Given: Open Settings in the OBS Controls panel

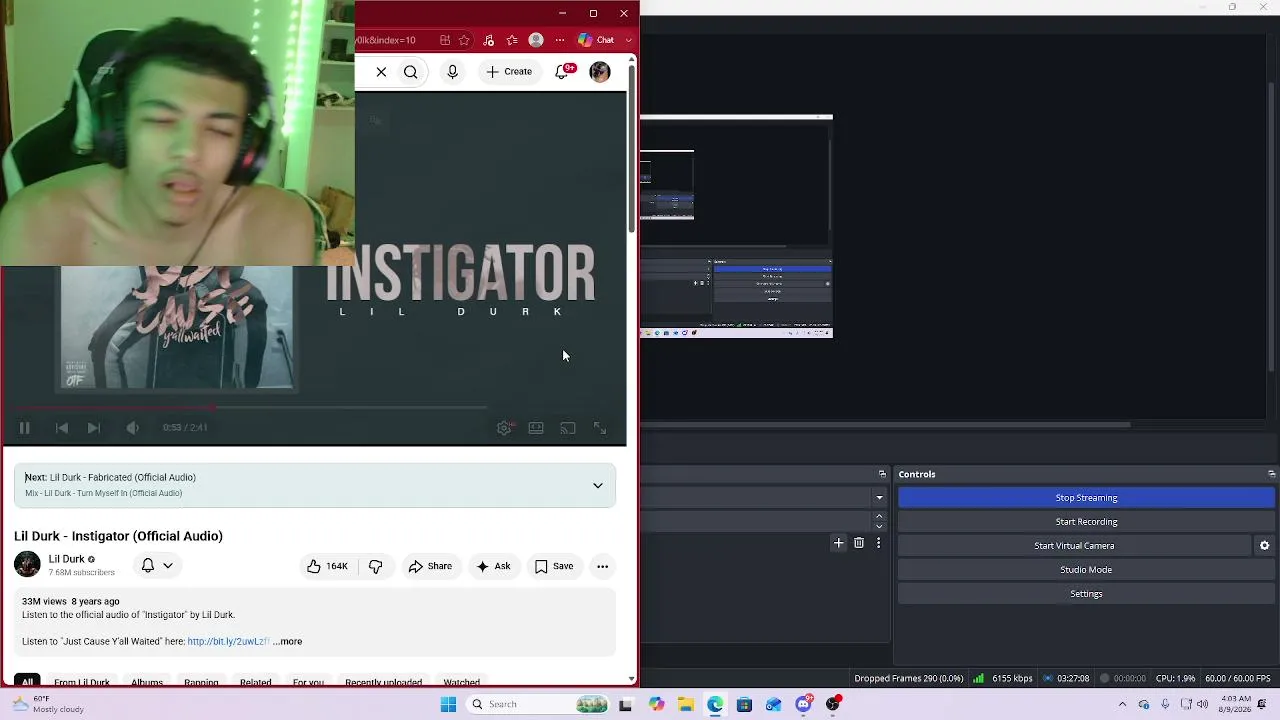Looking at the screenshot, I should (1086, 594).
